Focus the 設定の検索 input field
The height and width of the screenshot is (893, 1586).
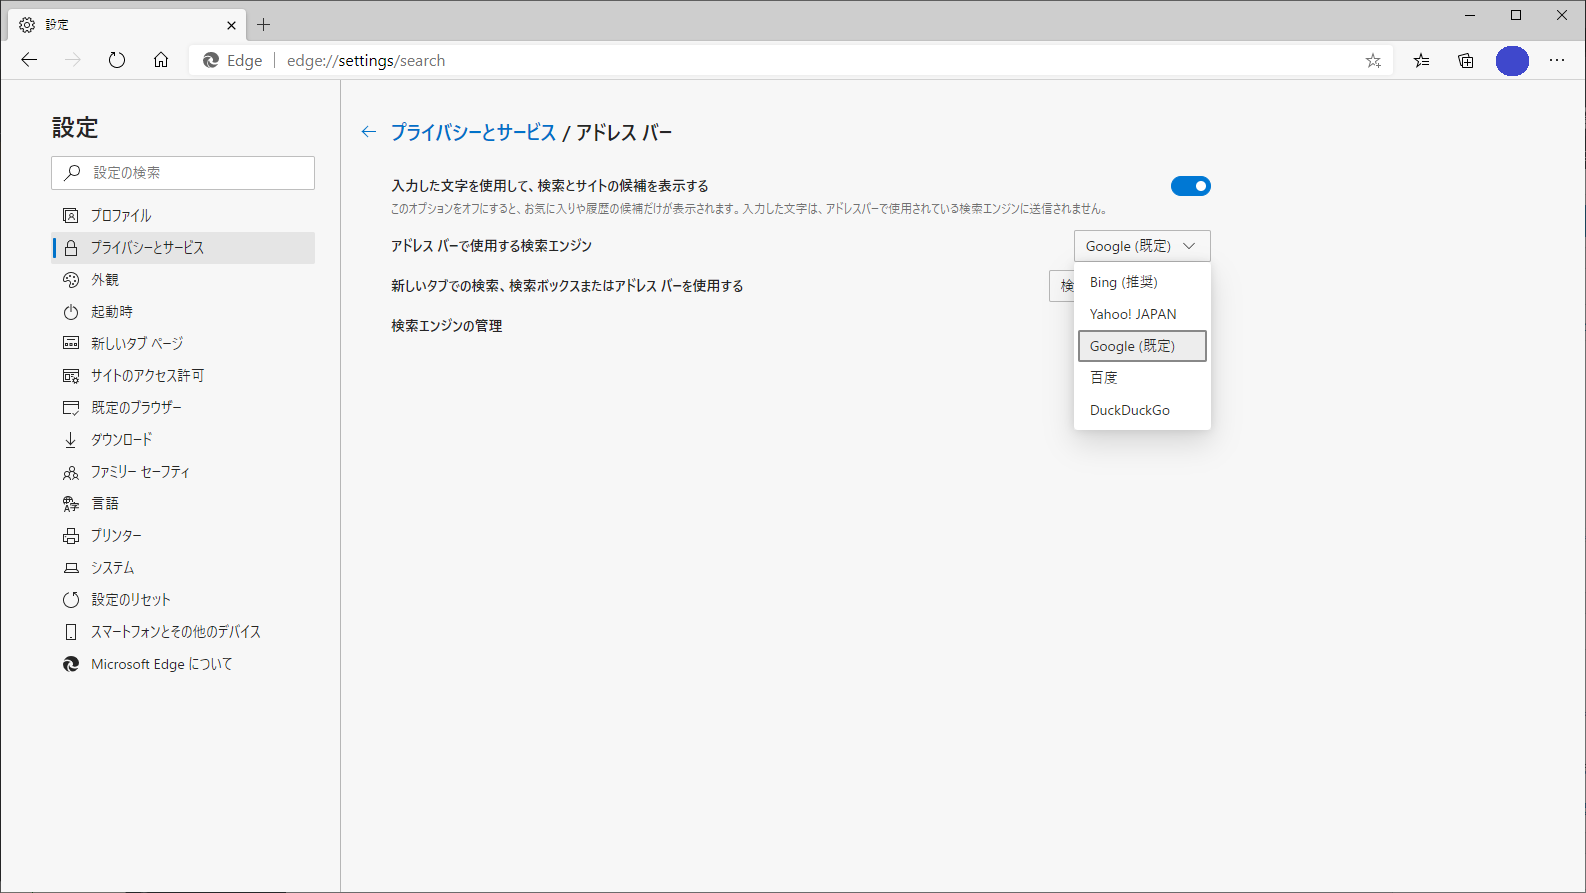tap(183, 173)
